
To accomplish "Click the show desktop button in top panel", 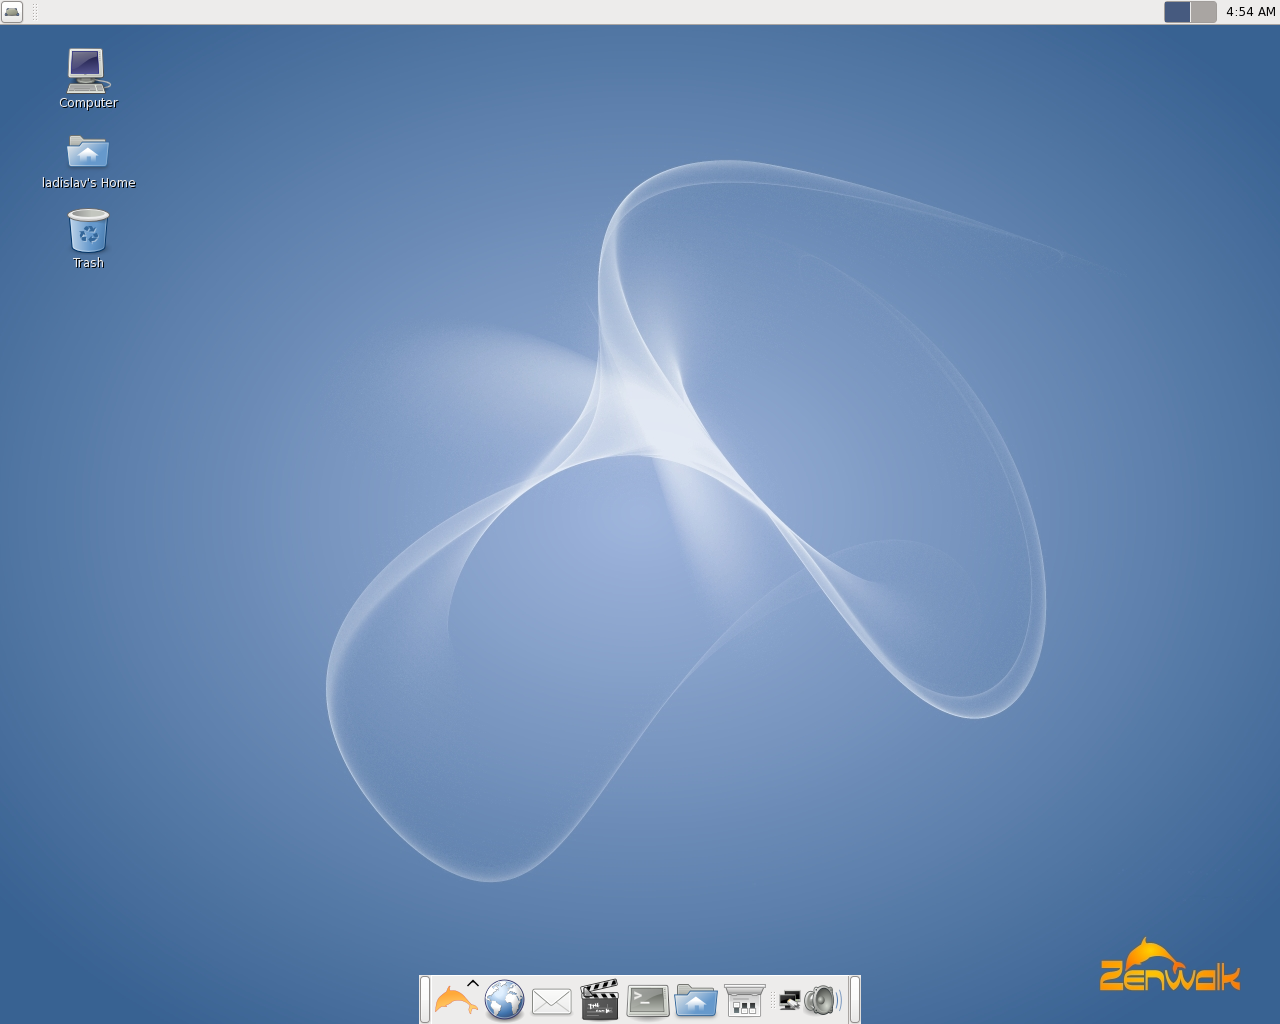I will pyautogui.click(x=12, y=12).
